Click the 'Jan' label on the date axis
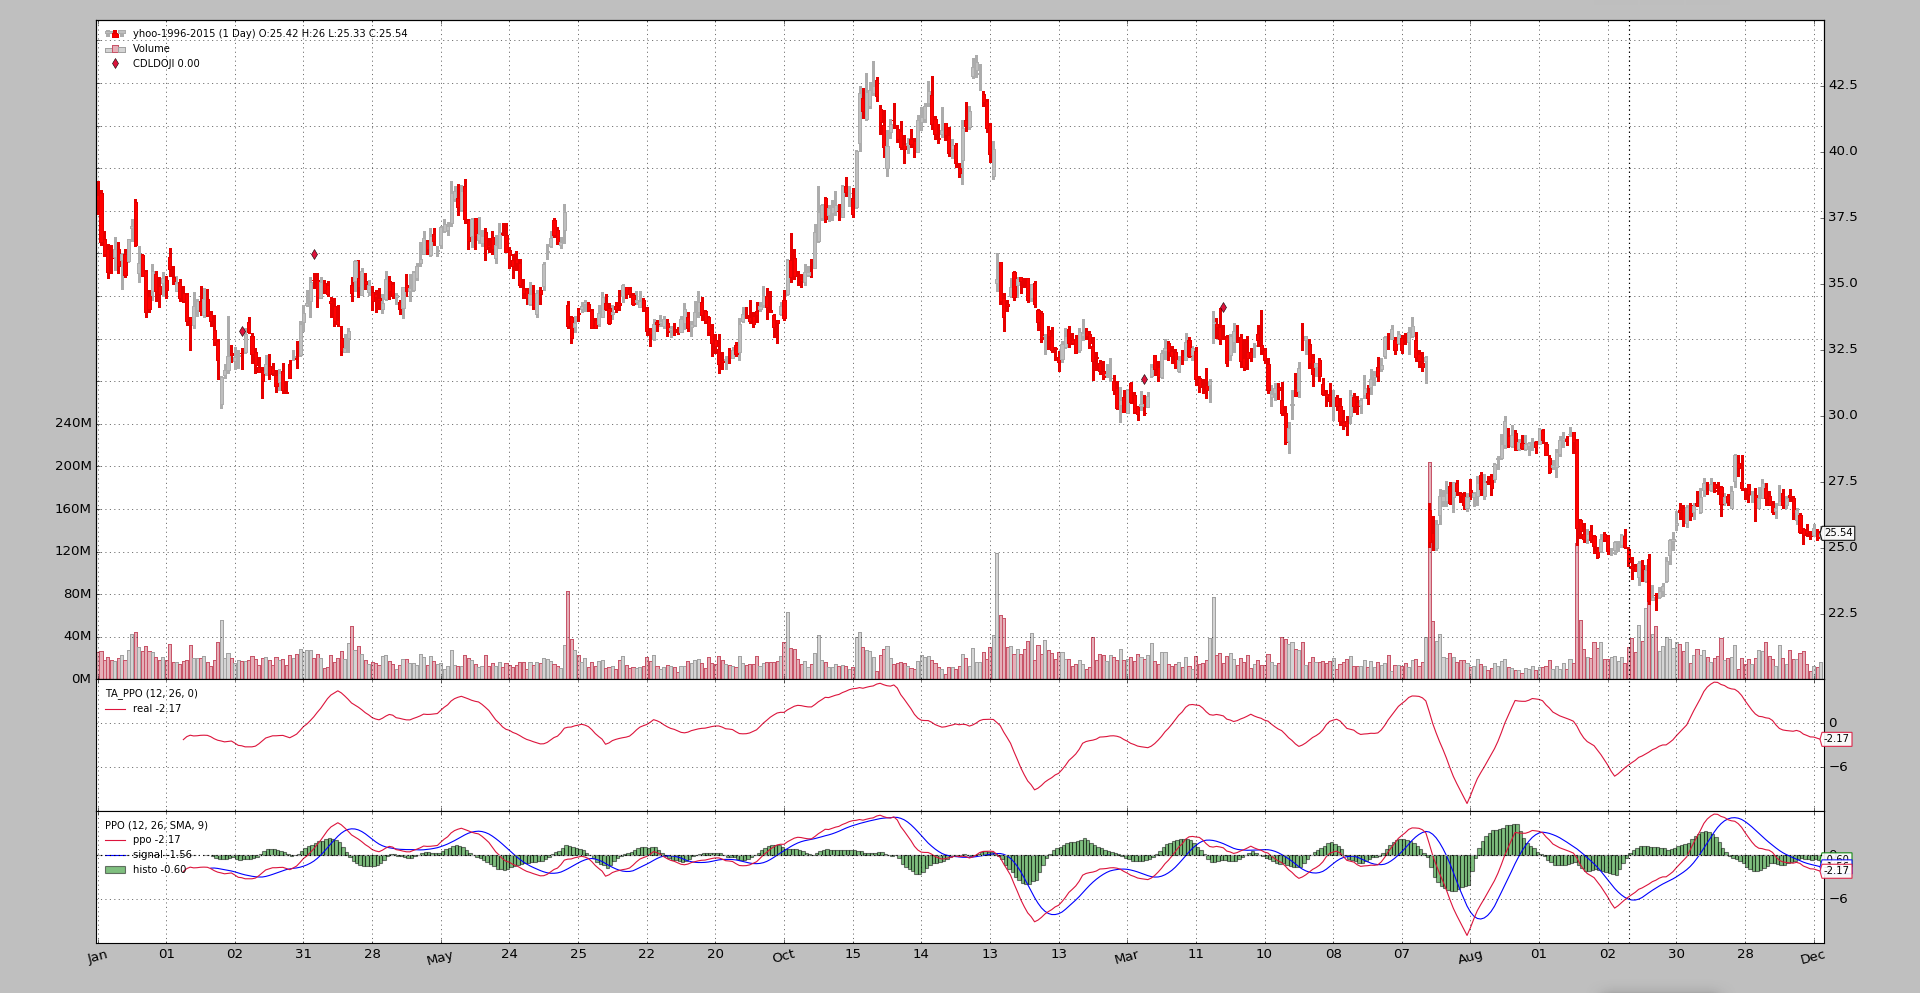 97,957
